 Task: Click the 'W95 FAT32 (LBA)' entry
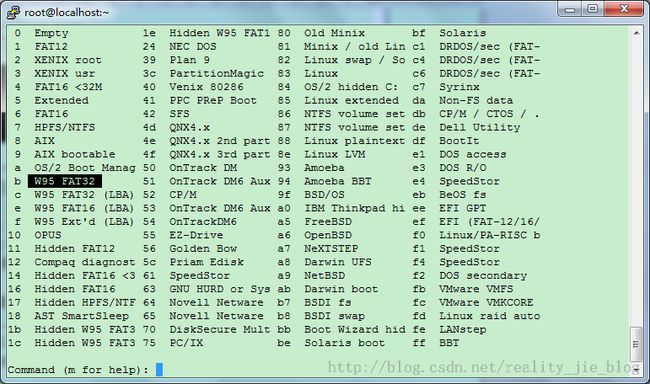click(x=84, y=195)
